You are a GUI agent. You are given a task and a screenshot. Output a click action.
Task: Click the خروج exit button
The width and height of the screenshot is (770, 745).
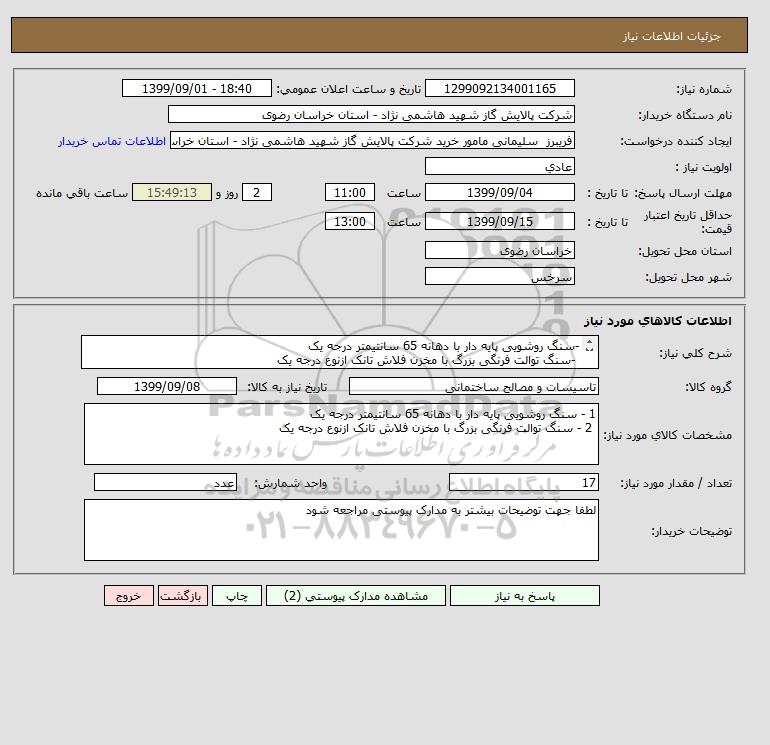(x=129, y=596)
